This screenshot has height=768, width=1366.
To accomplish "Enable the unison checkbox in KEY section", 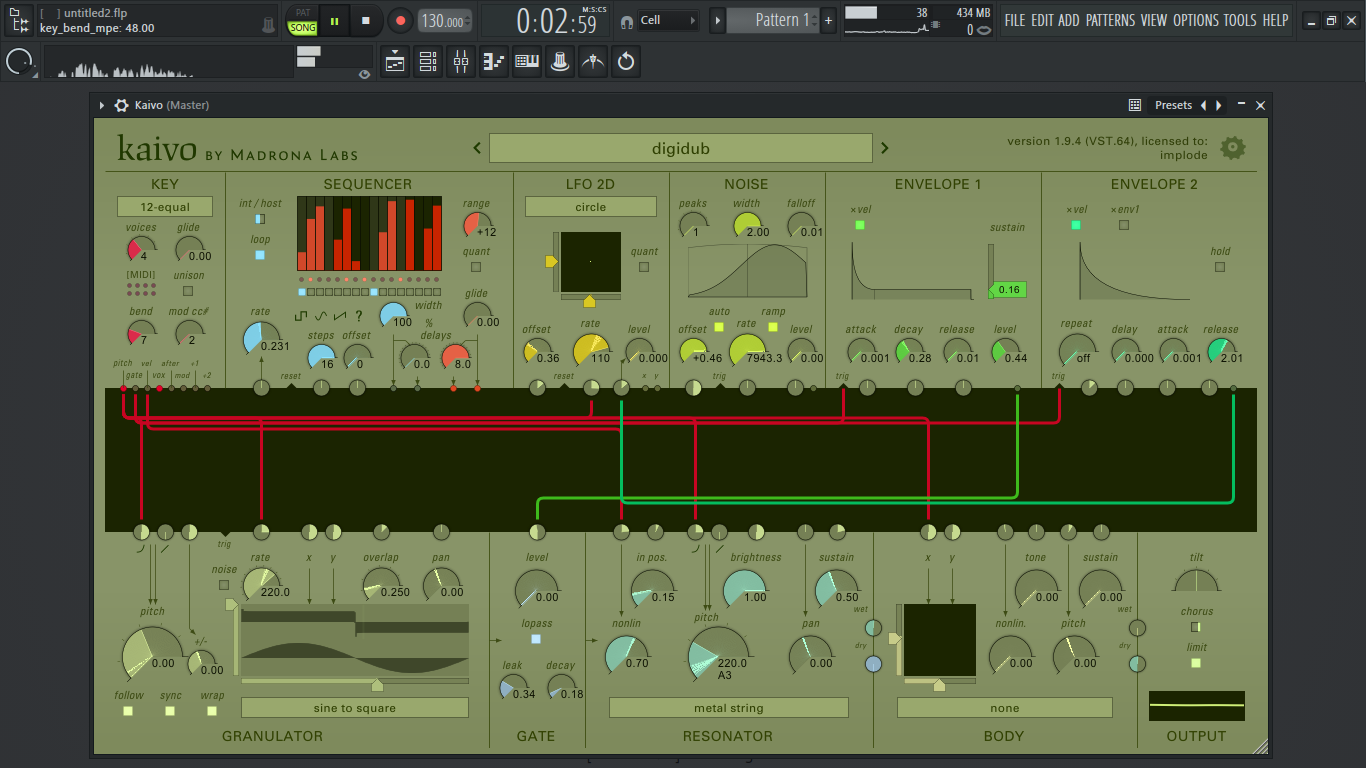I will pyautogui.click(x=188, y=291).
